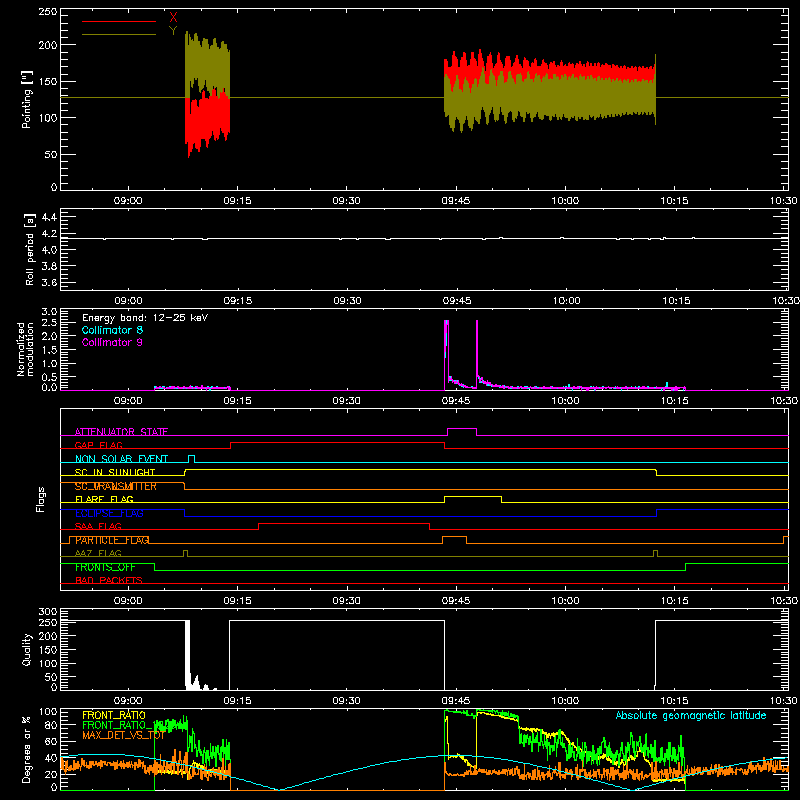Click the 3.0 tick on modulation axis
This screenshot has width=800, height=800.
point(49,311)
